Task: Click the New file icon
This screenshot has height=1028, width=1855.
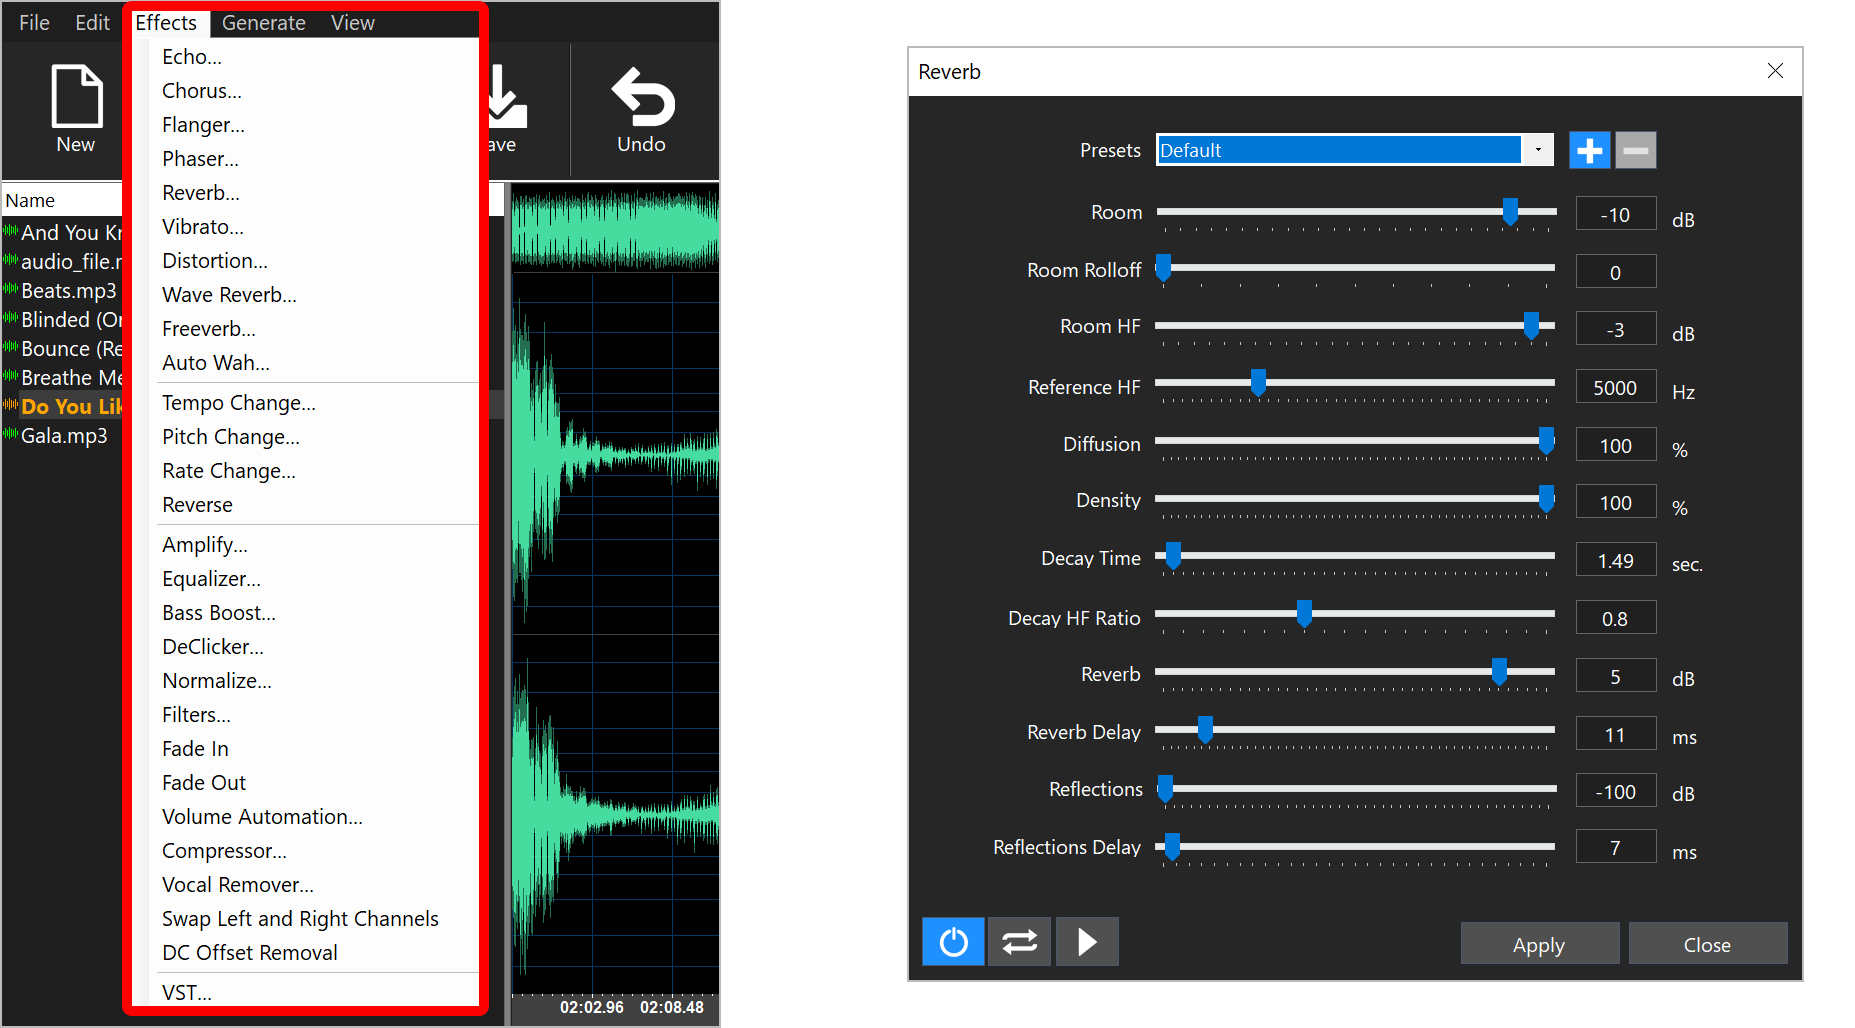Action: (77, 96)
